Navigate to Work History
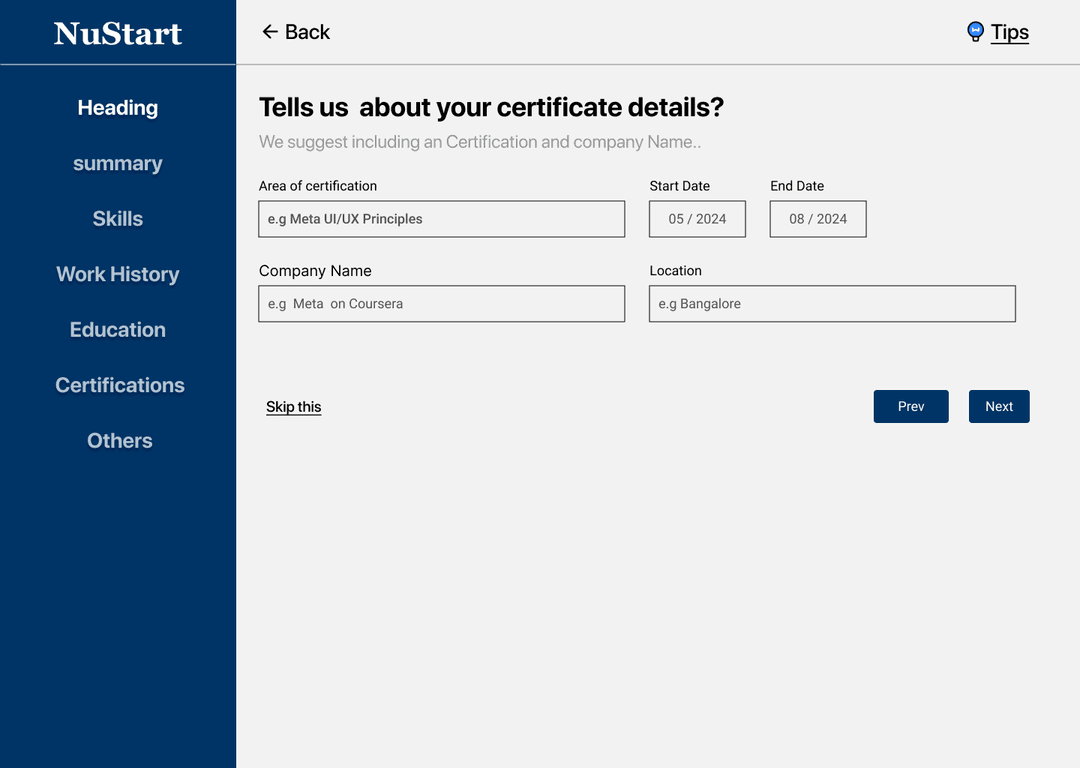Viewport: 1080px width, 768px height. (x=118, y=274)
